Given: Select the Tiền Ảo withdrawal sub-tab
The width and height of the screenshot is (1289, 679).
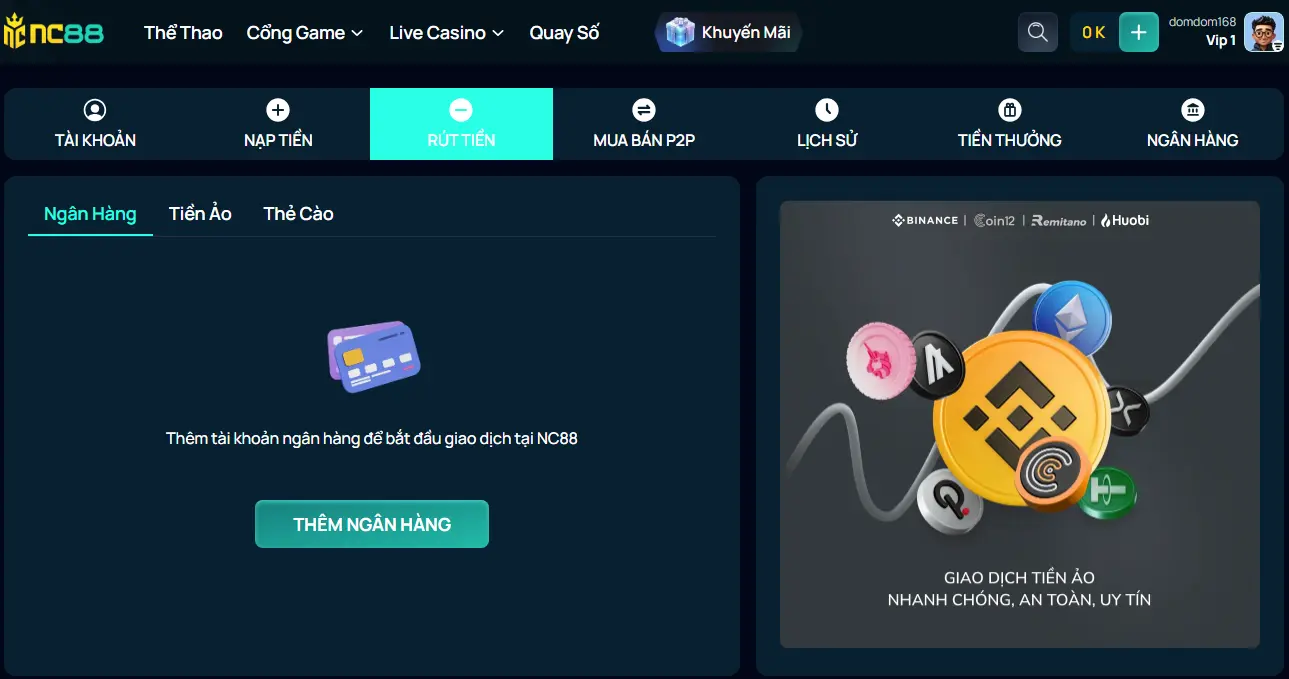Looking at the screenshot, I should [x=200, y=214].
